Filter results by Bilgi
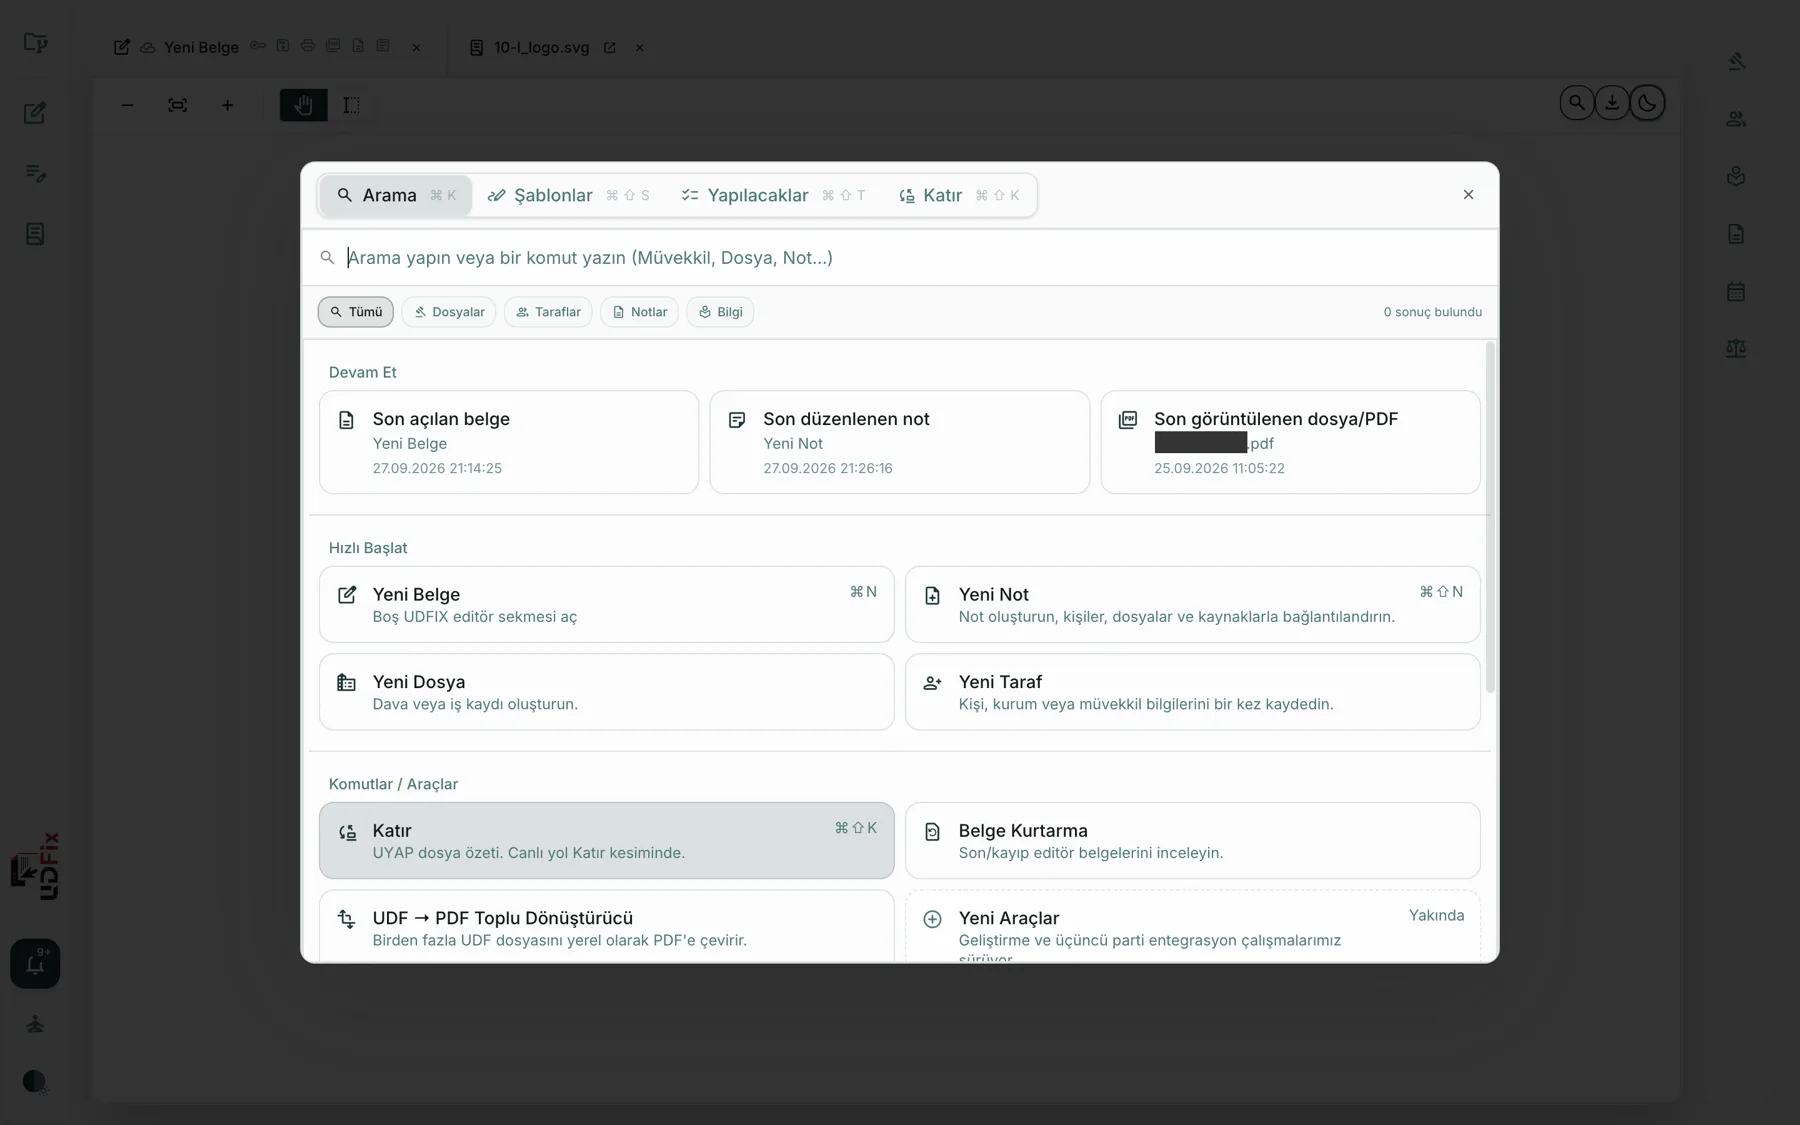 tap(720, 312)
